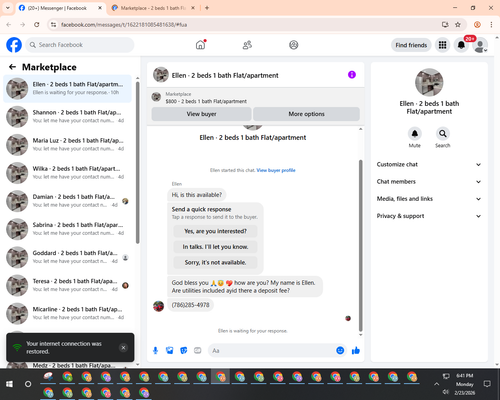
Task: Open the purple conversation info icon
Action: point(352,75)
